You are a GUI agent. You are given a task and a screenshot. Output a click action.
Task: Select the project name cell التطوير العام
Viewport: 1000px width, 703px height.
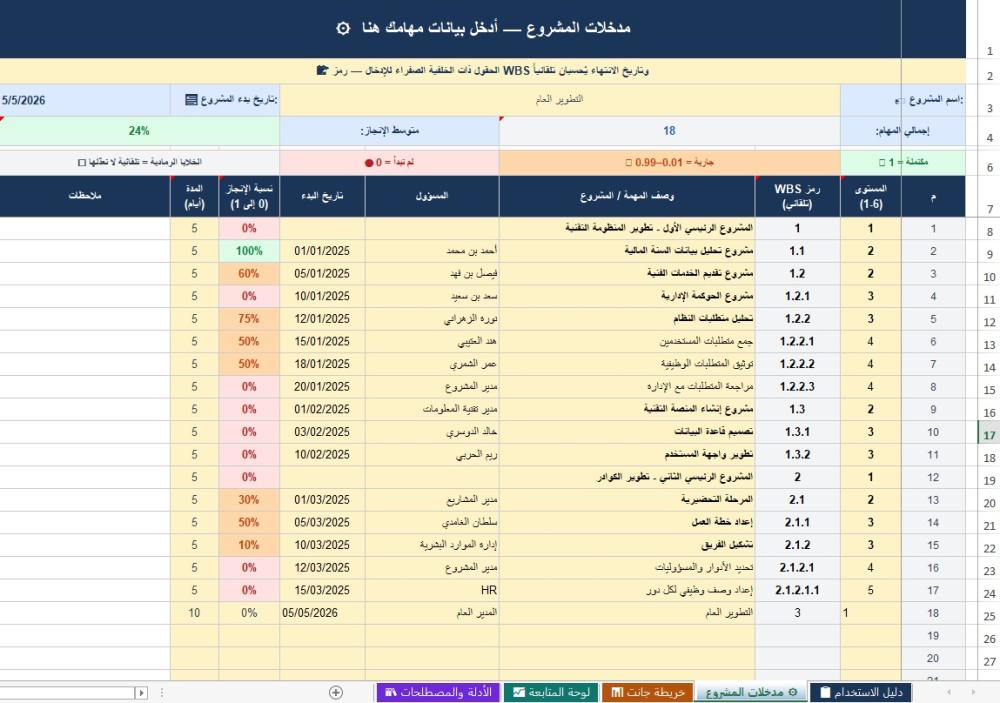click(x=560, y=100)
